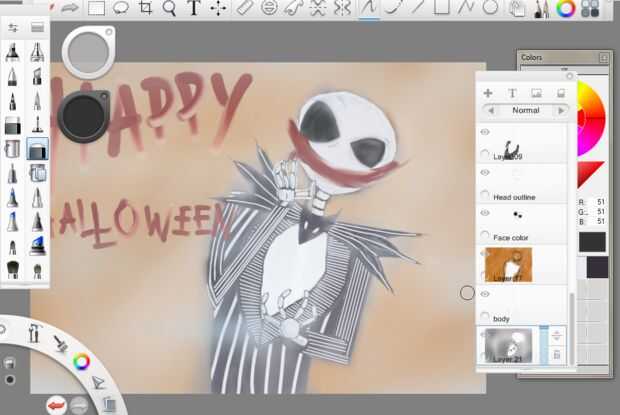Select the Crop tool
The width and height of the screenshot is (620, 415).
point(145,8)
